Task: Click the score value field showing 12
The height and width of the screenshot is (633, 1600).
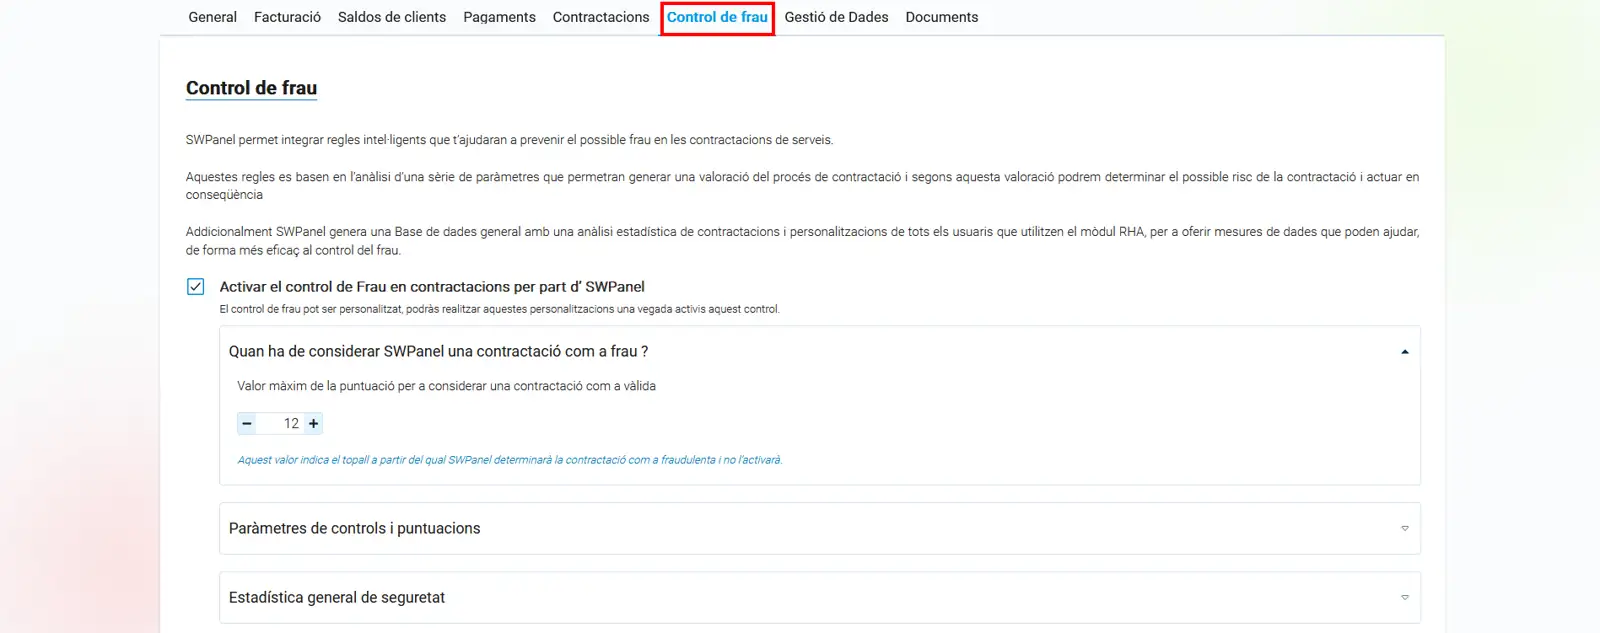Action: [x=281, y=424]
